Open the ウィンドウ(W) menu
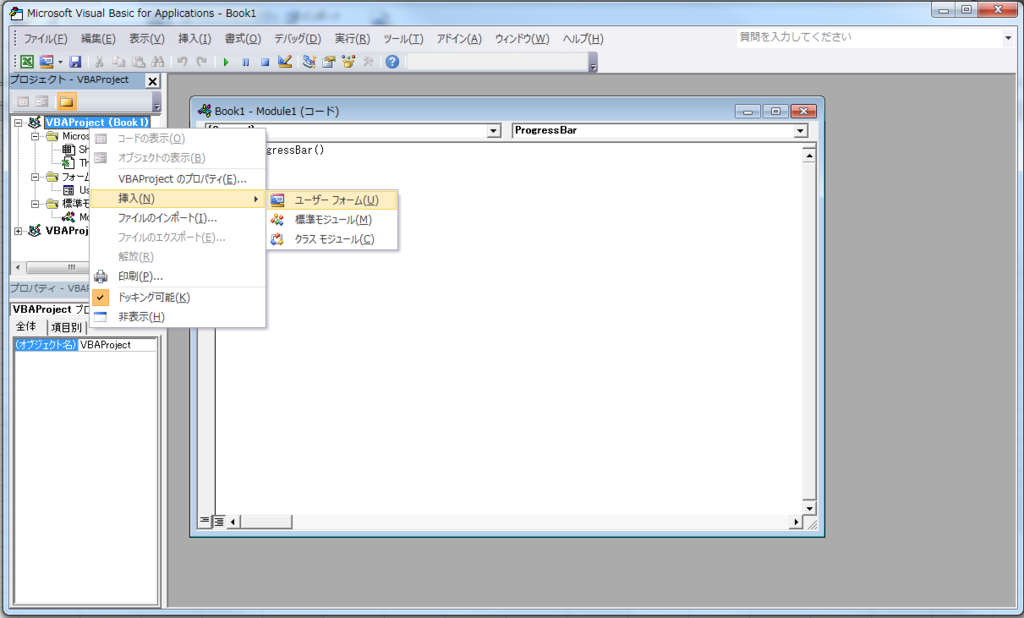 (x=522, y=39)
